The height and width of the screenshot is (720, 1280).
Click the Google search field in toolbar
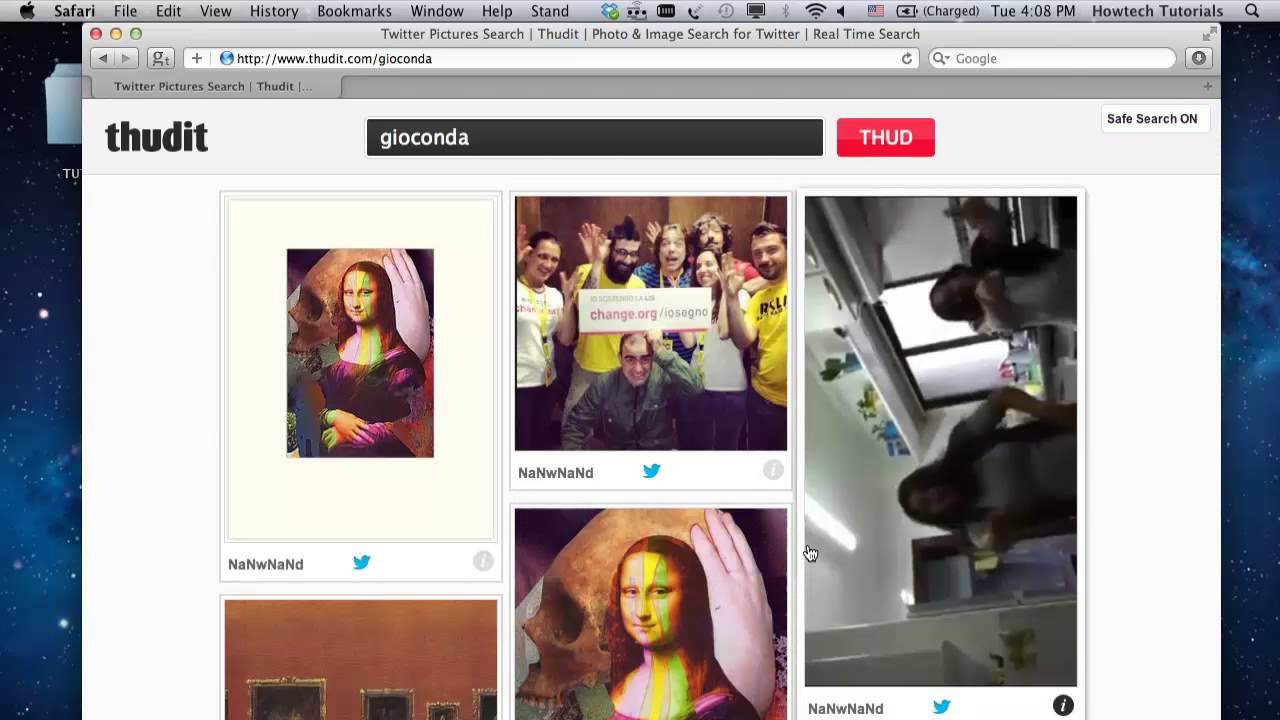coord(1053,58)
